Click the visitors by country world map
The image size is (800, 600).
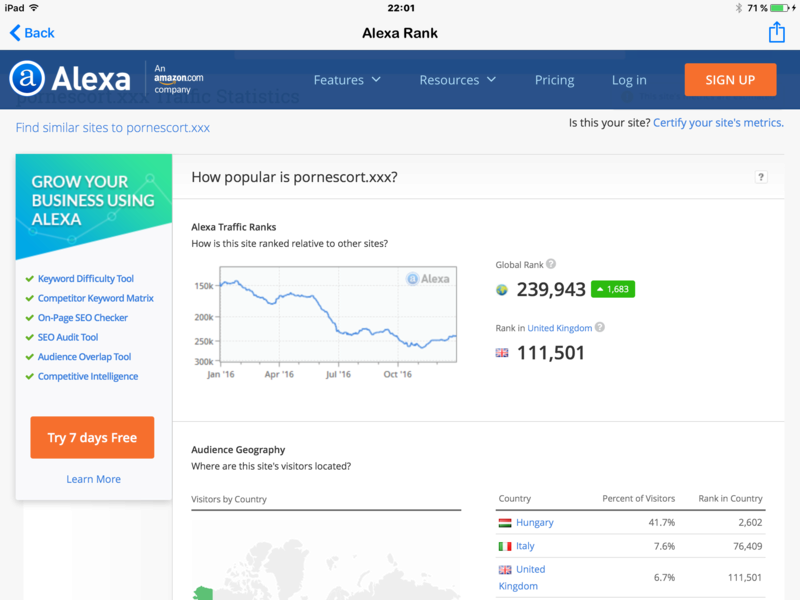pos(326,558)
